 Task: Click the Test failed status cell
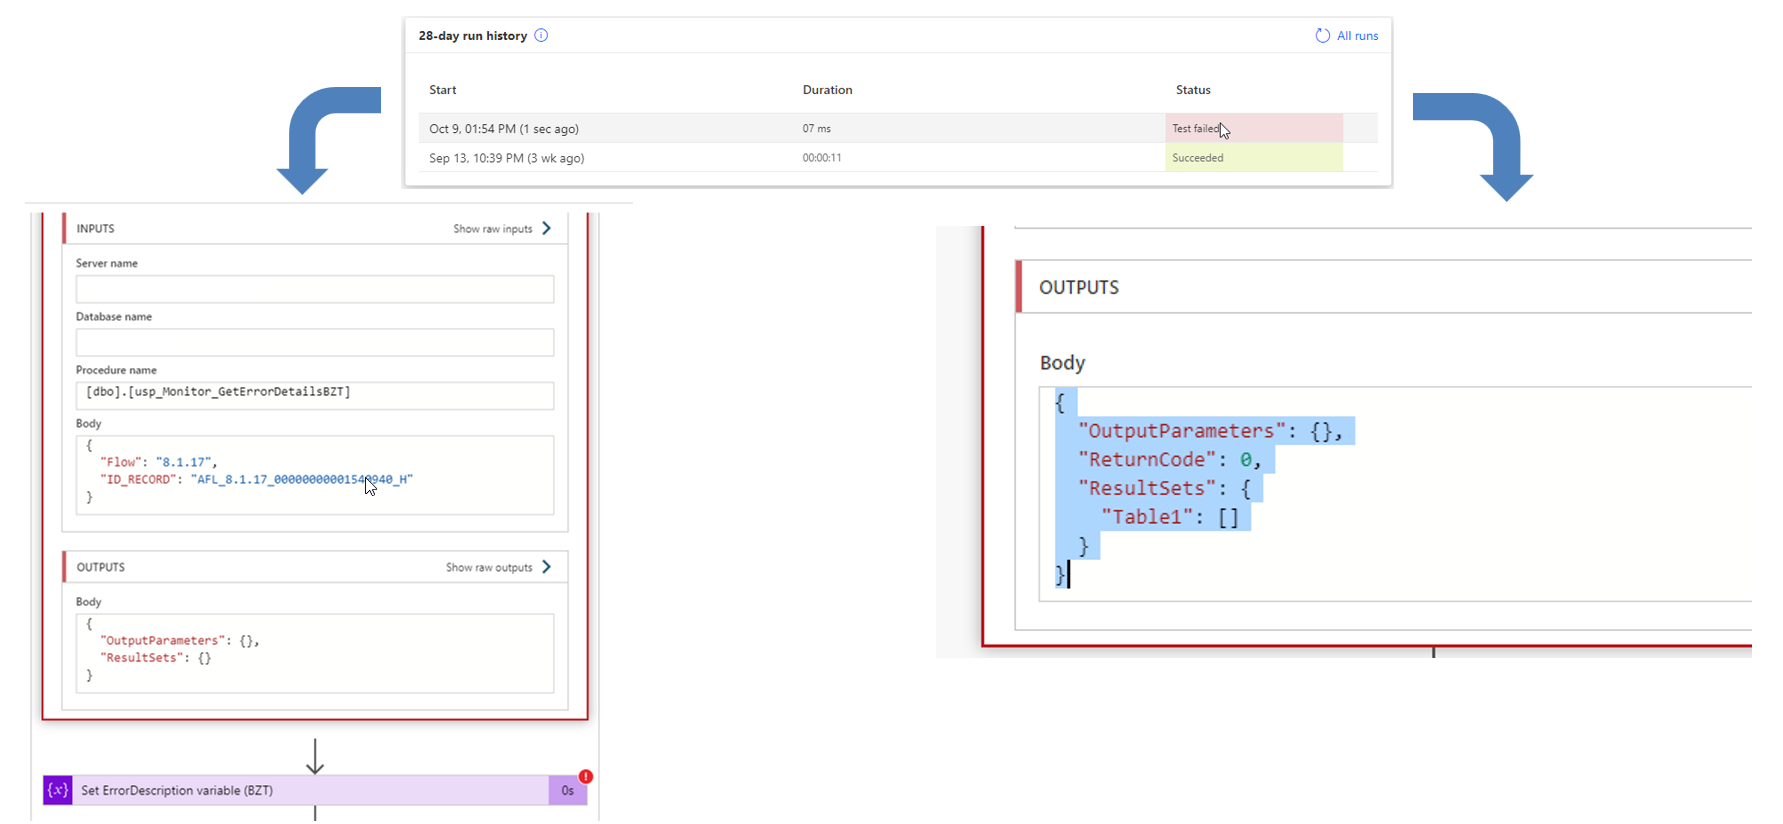pos(1253,128)
